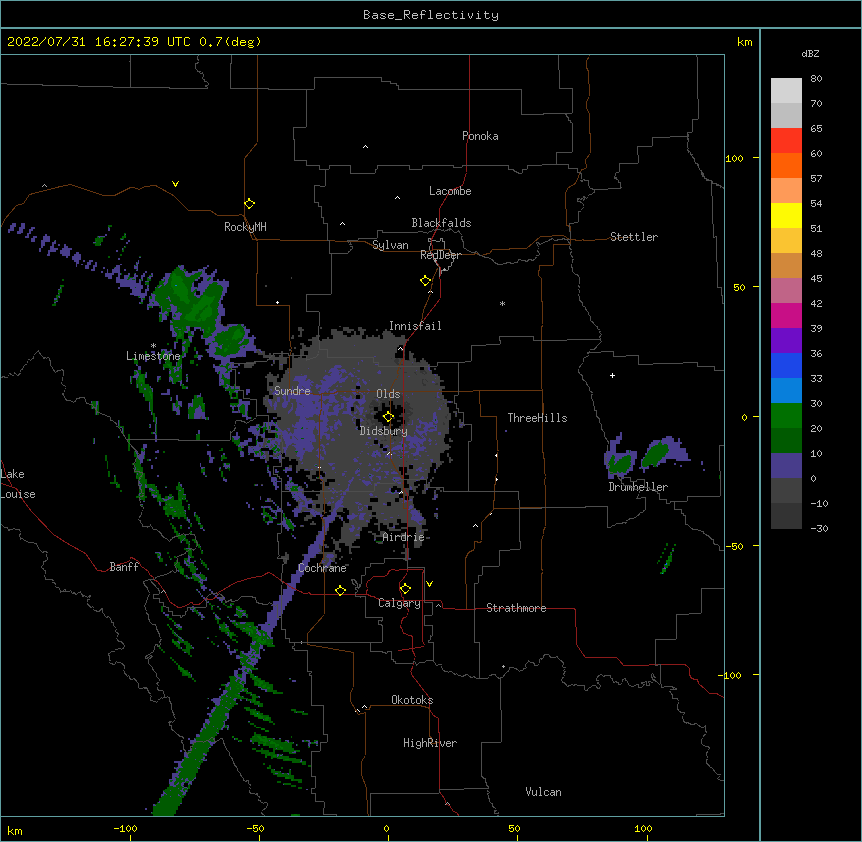Click the yellow v marker northwest of RockyMH
Image resolution: width=862 pixels, height=842 pixels.
[x=175, y=184]
